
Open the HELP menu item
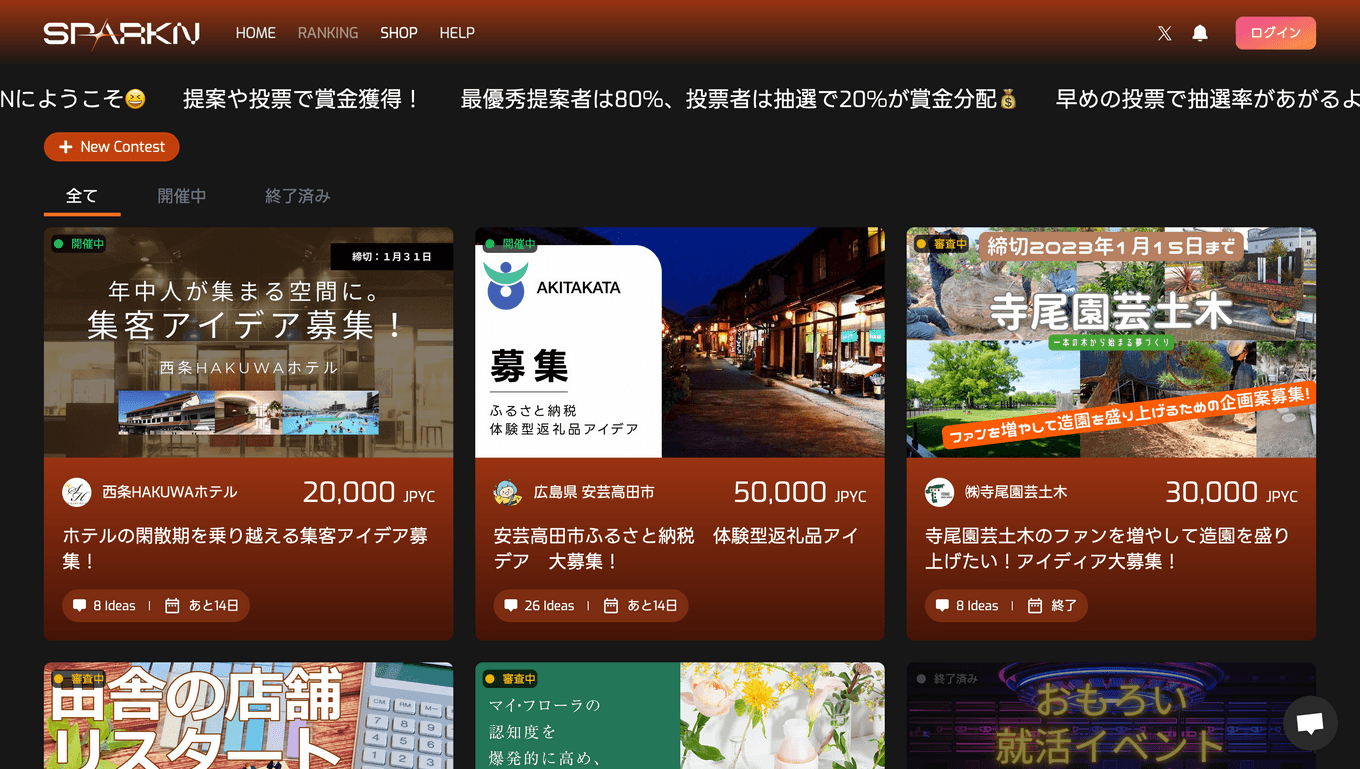(457, 33)
